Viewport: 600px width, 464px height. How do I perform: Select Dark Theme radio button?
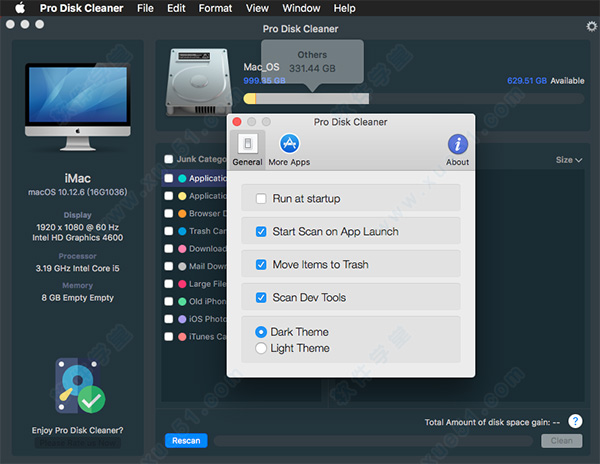(261, 332)
